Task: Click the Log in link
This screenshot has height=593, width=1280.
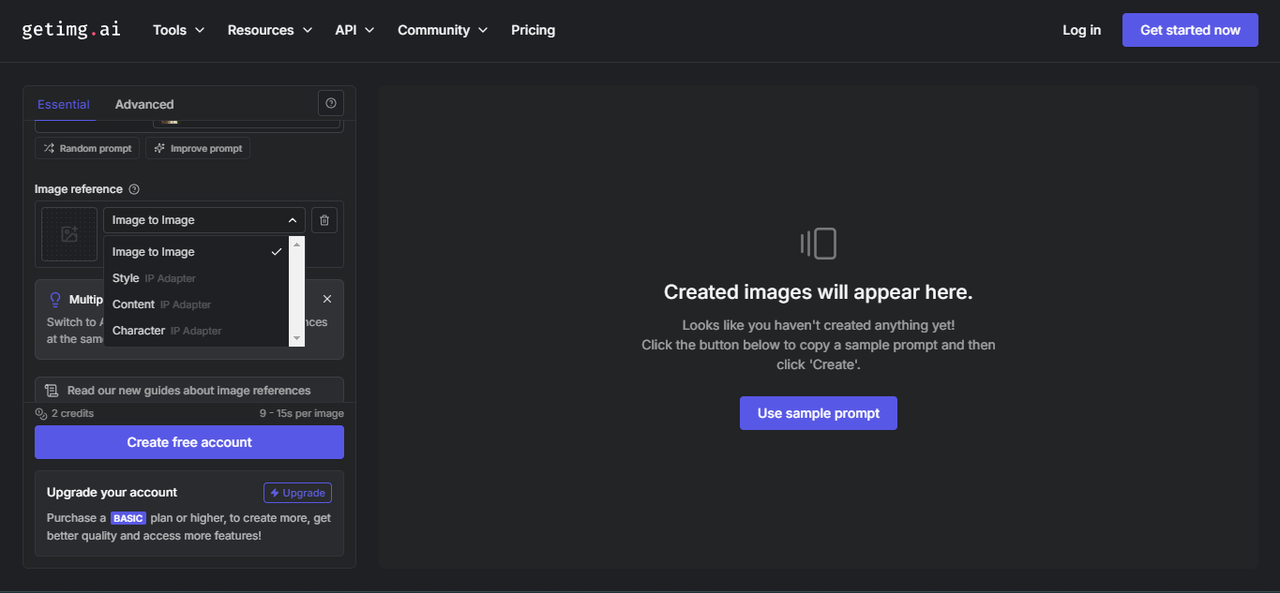Action: [1082, 30]
